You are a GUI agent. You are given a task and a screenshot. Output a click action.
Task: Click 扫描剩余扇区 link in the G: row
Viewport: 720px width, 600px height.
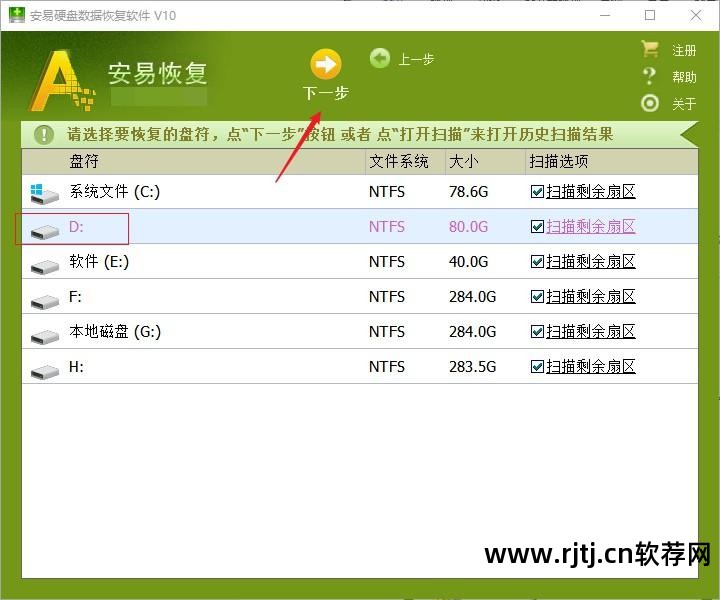[x=591, y=331]
